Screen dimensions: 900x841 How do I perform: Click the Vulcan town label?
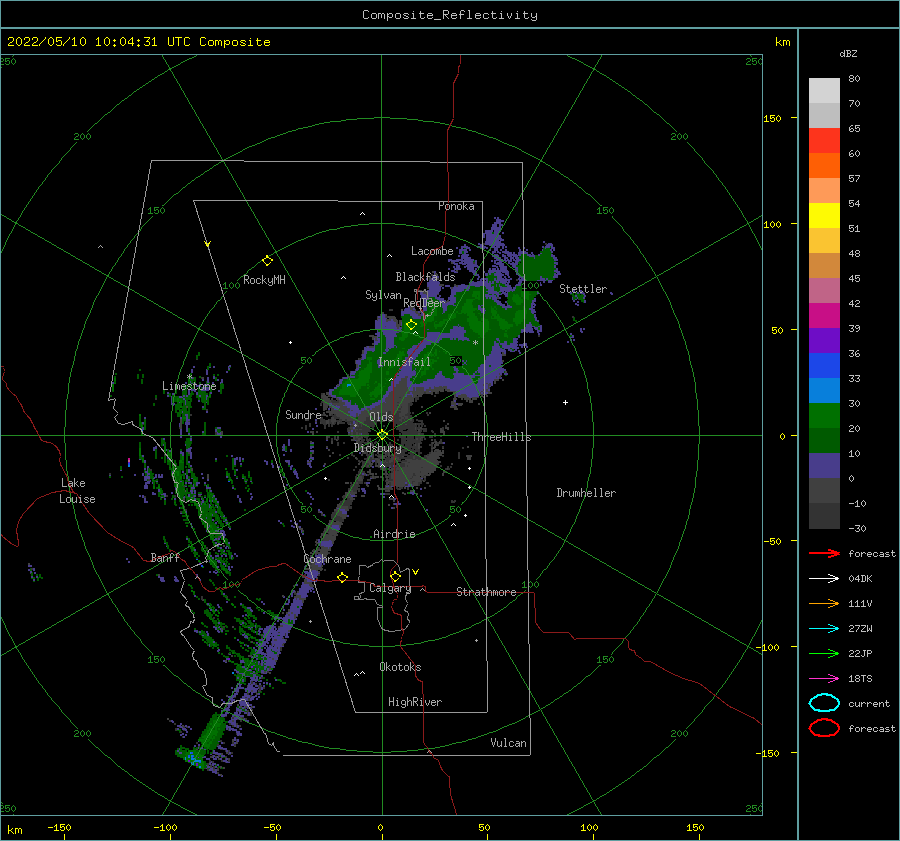pos(508,743)
